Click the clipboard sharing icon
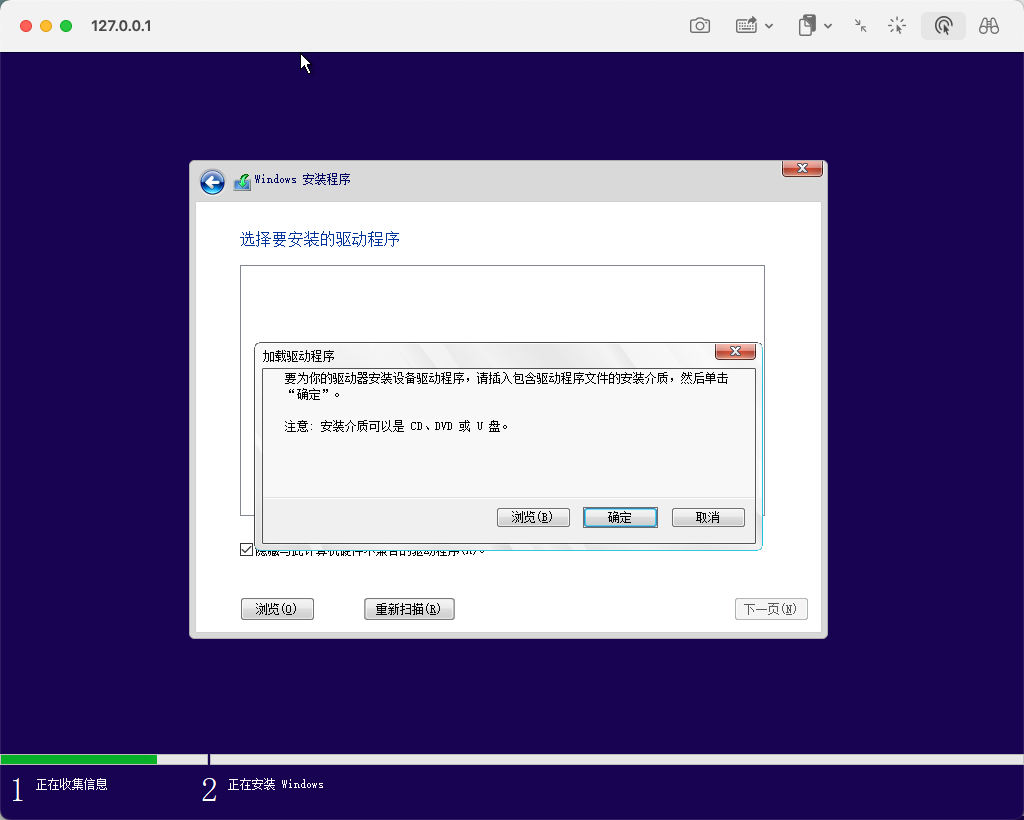Screen dimensions: 1024x820 [807, 26]
